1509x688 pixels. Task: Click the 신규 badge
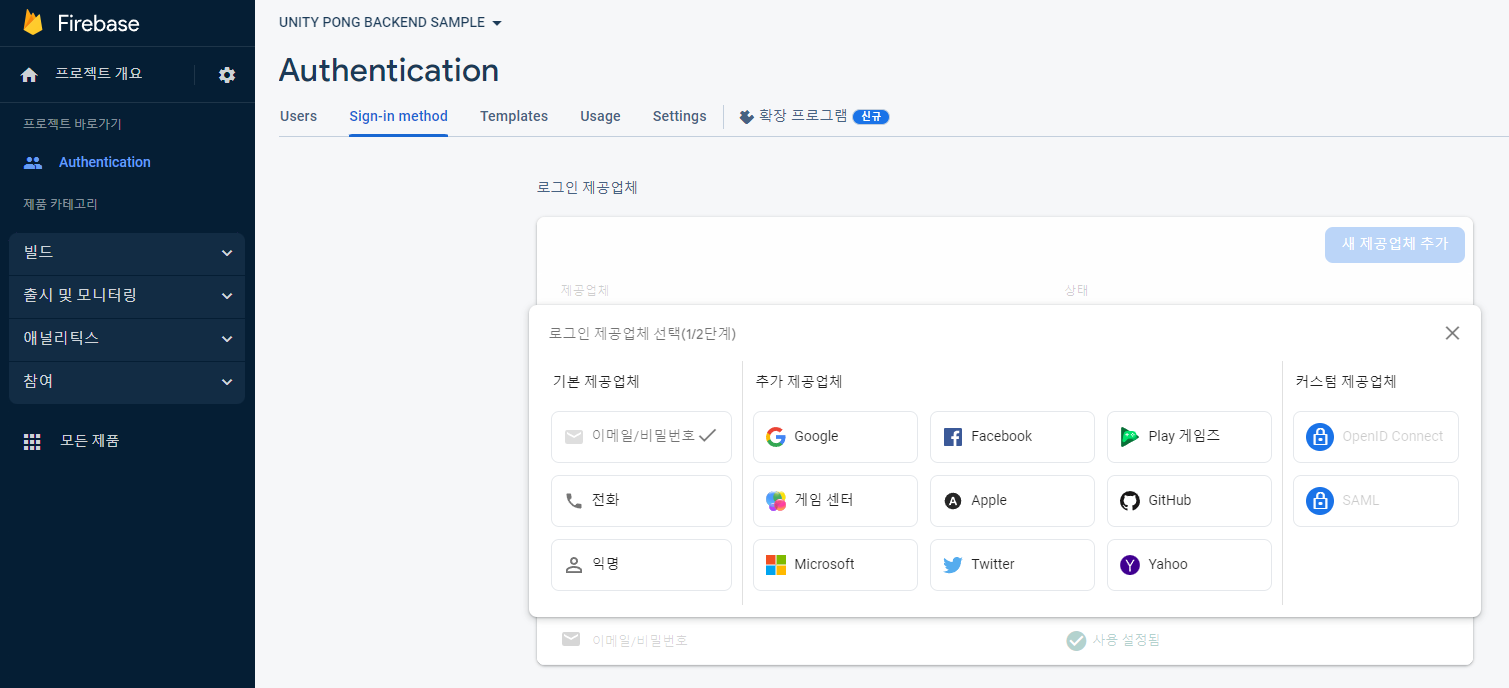[x=871, y=117]
